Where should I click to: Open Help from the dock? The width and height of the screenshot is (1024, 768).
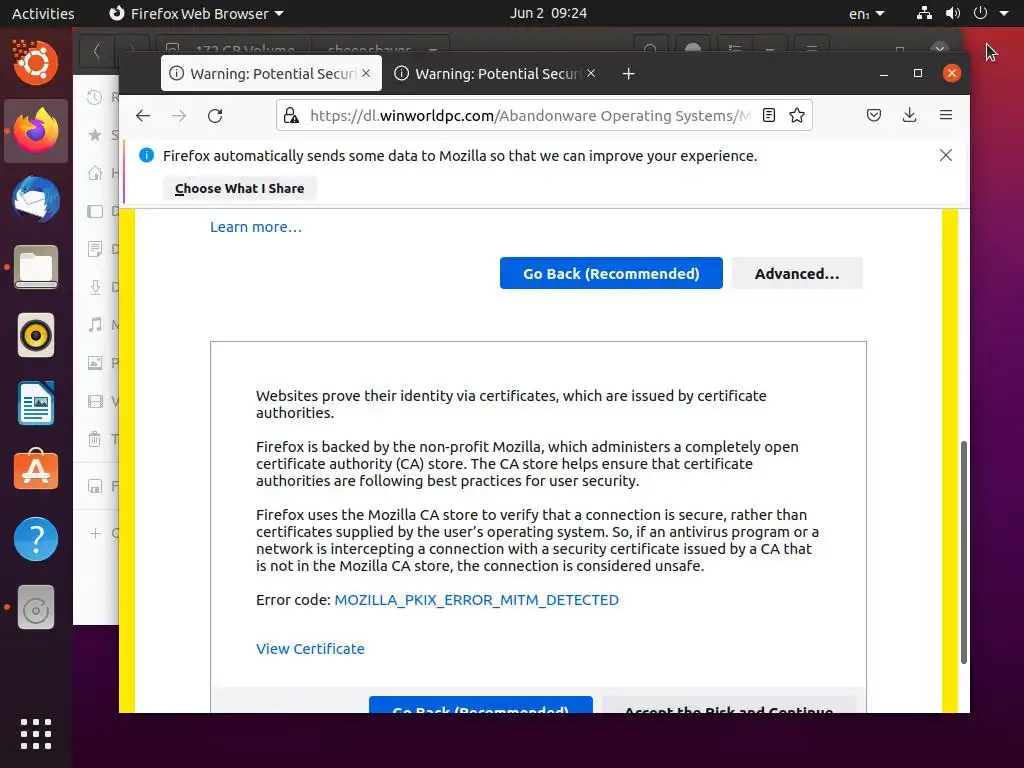tap(36, 539)
